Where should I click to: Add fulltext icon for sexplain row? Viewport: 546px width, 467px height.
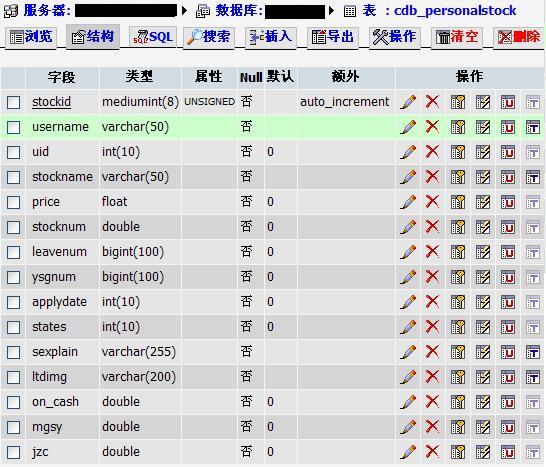[x=533, y=352]
